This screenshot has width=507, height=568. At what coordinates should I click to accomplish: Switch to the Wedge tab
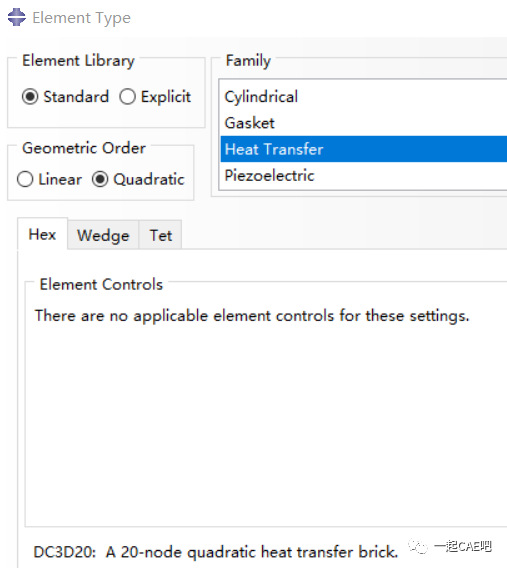tap(103, 235)
